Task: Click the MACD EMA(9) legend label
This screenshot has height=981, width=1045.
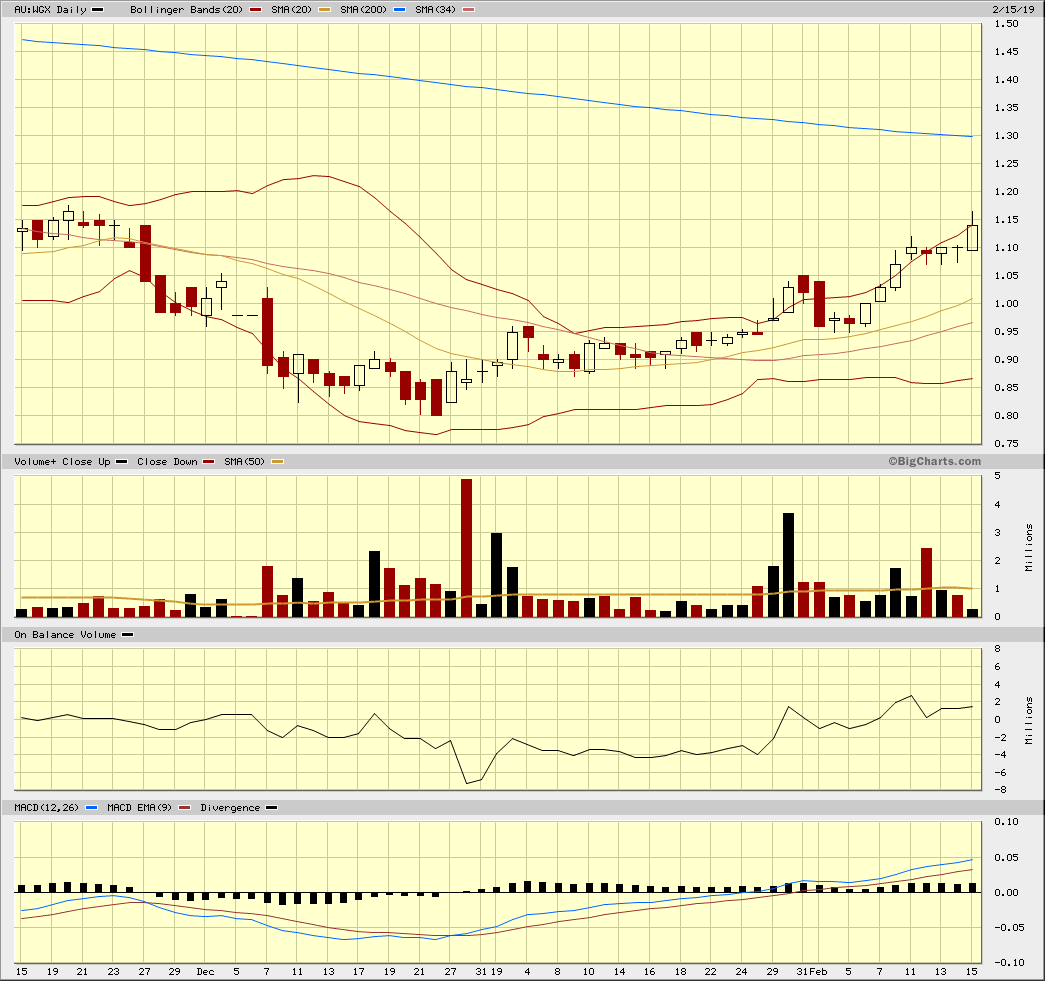Action: click(139, 808)
